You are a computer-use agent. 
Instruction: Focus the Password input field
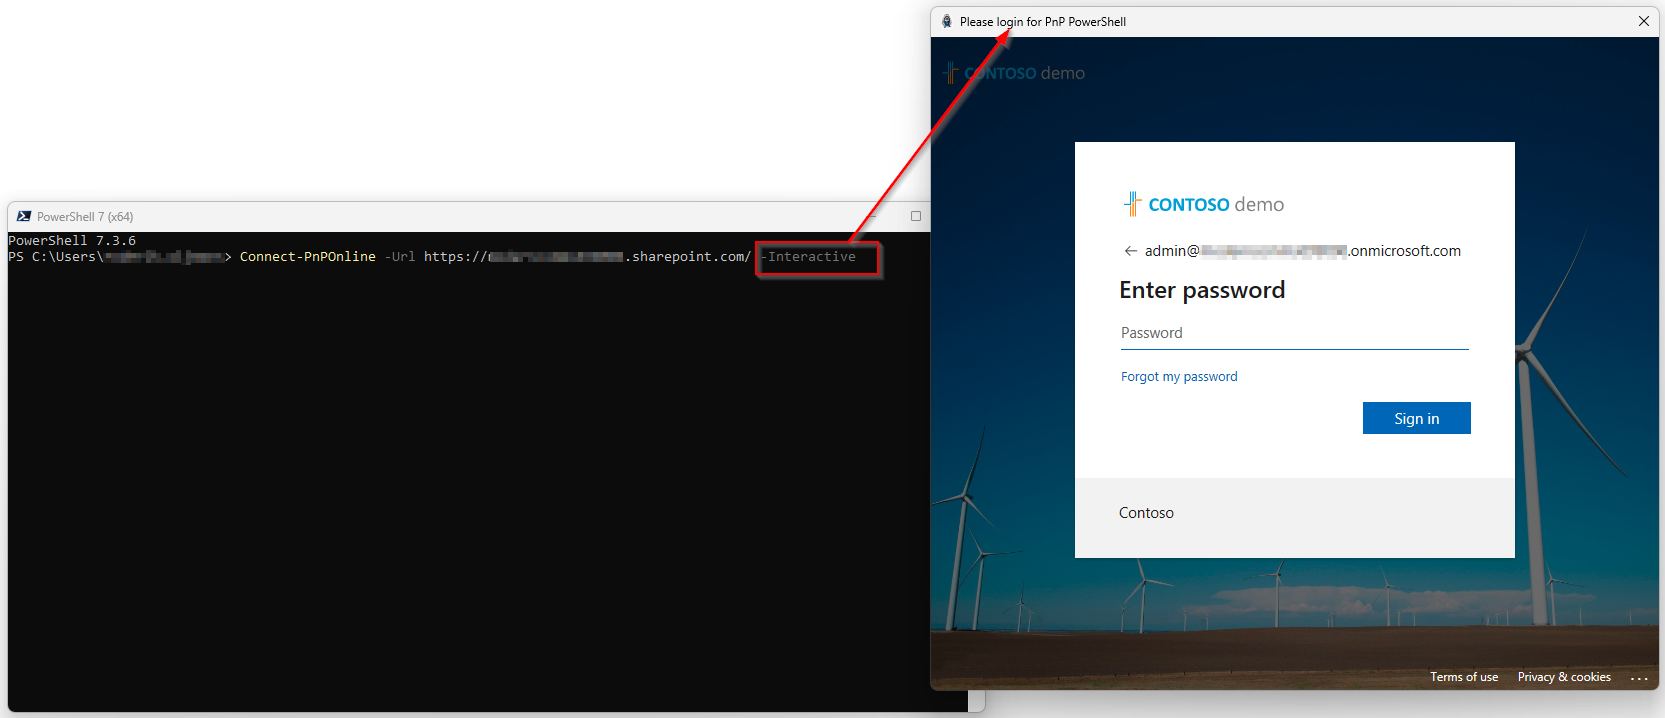pyautogui.click(x=1294, y=333)
